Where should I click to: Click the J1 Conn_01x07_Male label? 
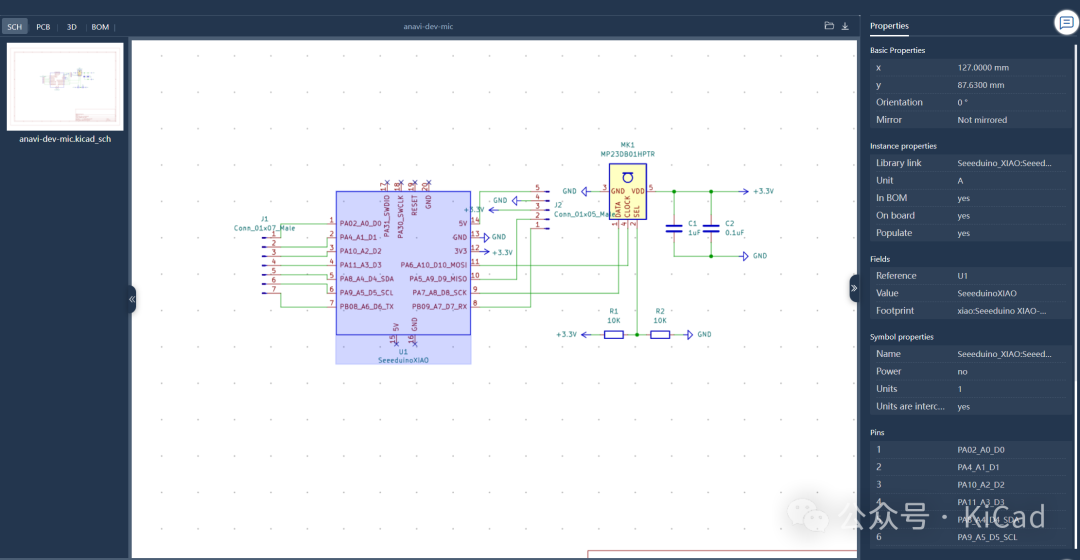[264, 224]
